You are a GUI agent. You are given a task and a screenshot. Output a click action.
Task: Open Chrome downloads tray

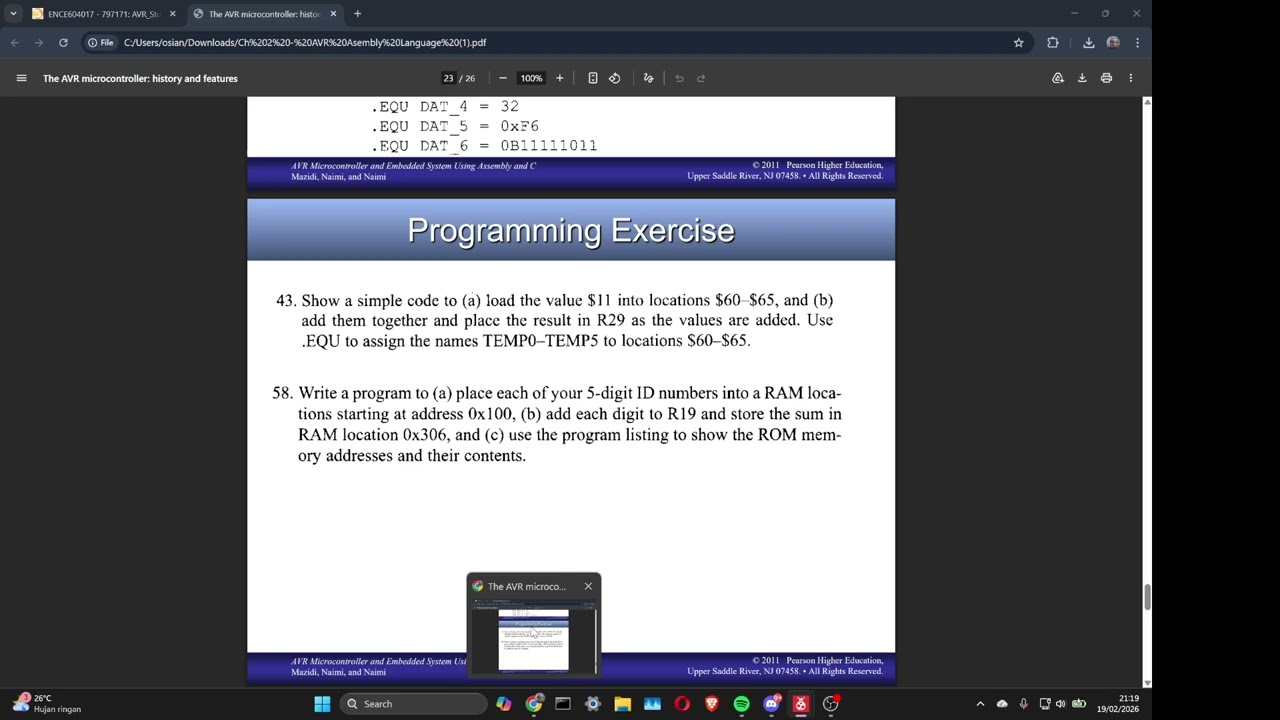[1089, 42]
